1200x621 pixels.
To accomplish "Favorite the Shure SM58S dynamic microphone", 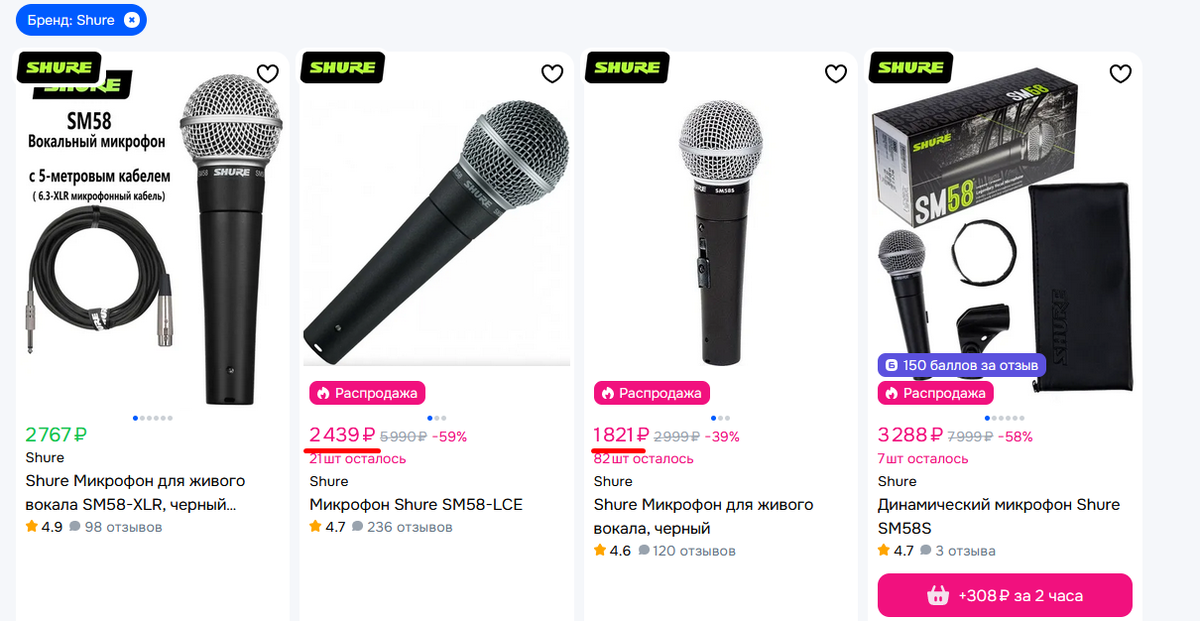I will click(x=1120, y=73).
